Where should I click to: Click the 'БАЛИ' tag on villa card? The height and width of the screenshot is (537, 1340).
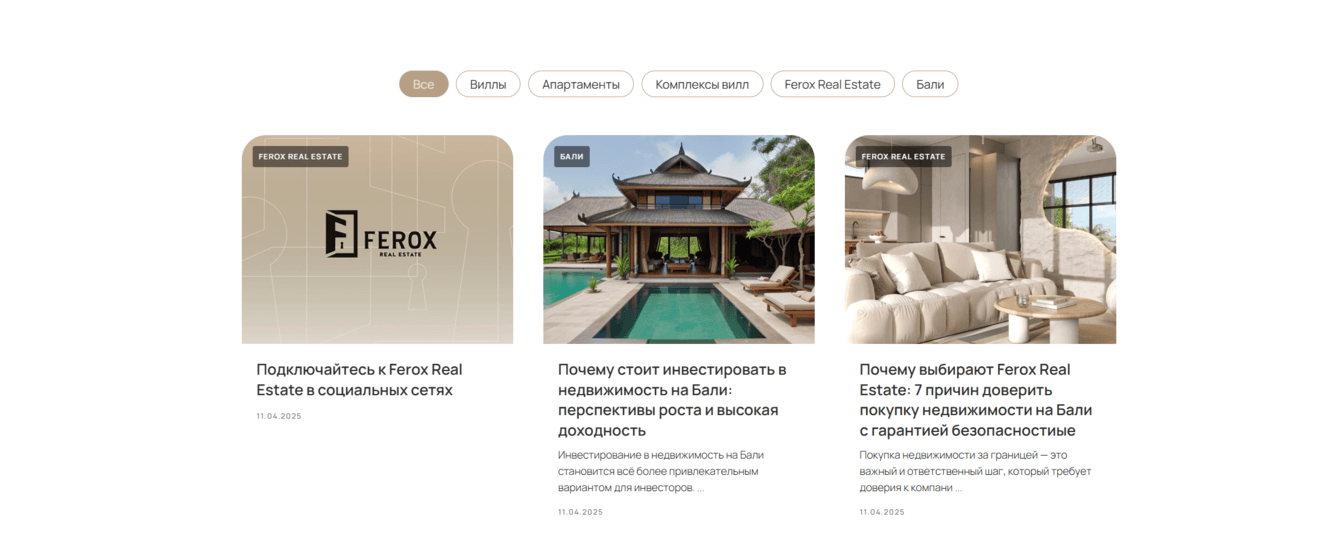coord(572,156)
